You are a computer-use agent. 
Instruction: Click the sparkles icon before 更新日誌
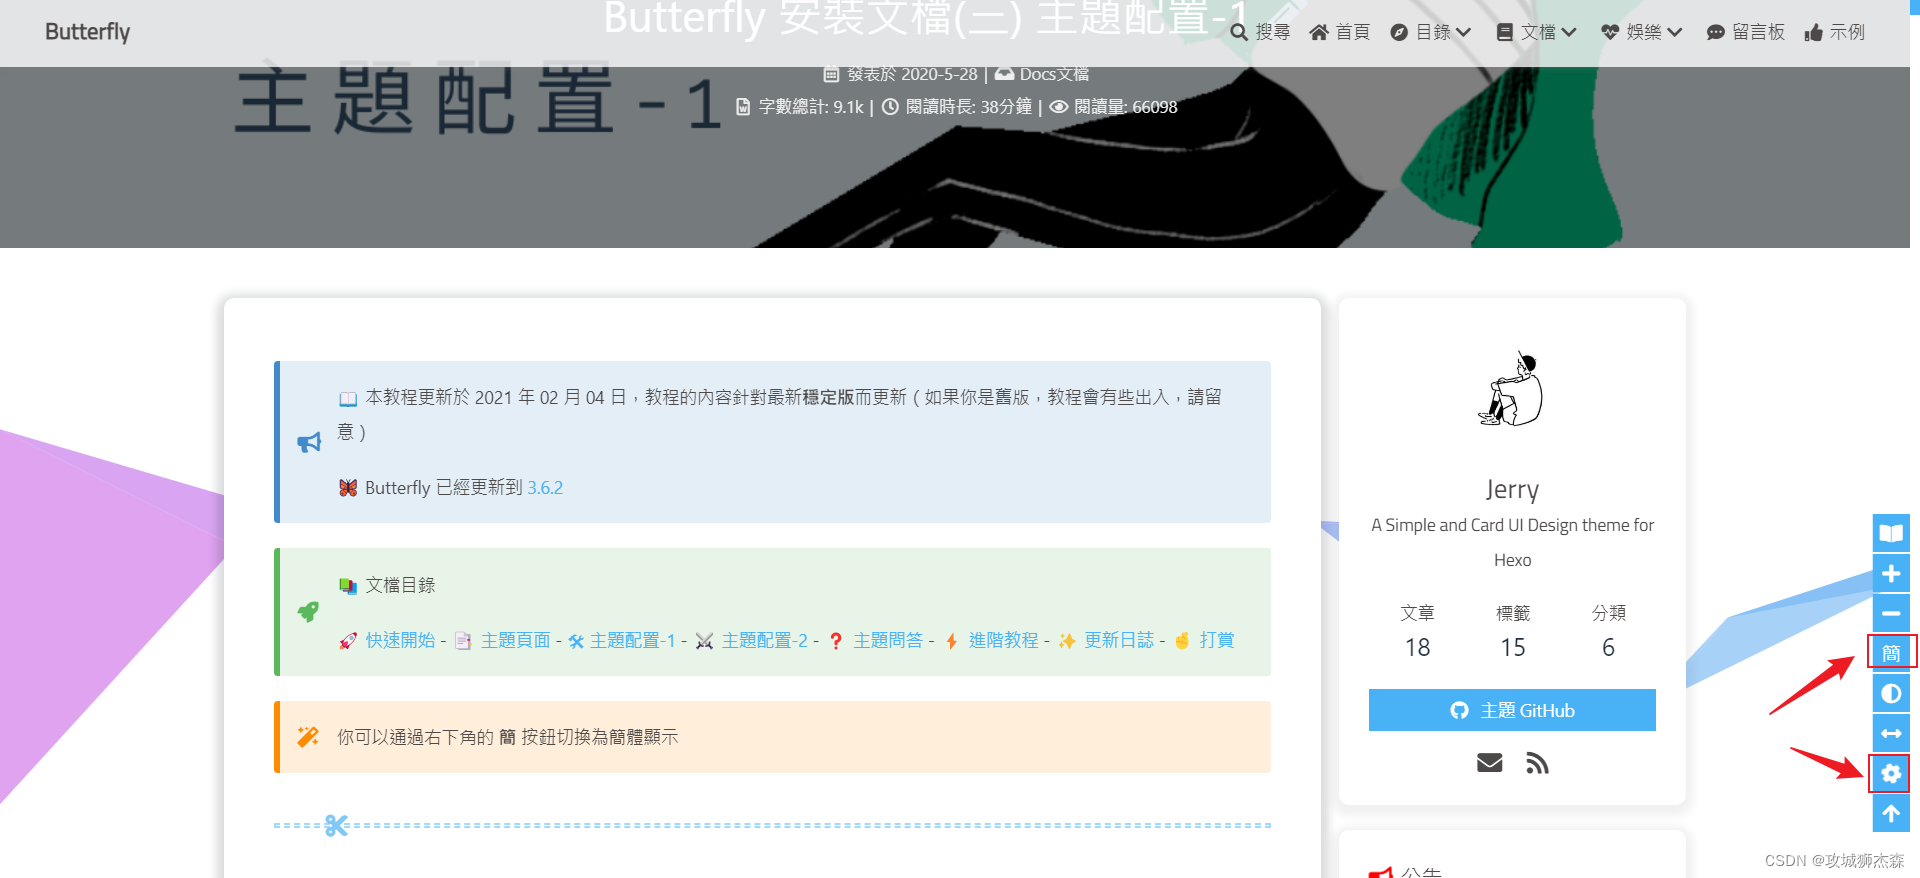pos(1067,641)
